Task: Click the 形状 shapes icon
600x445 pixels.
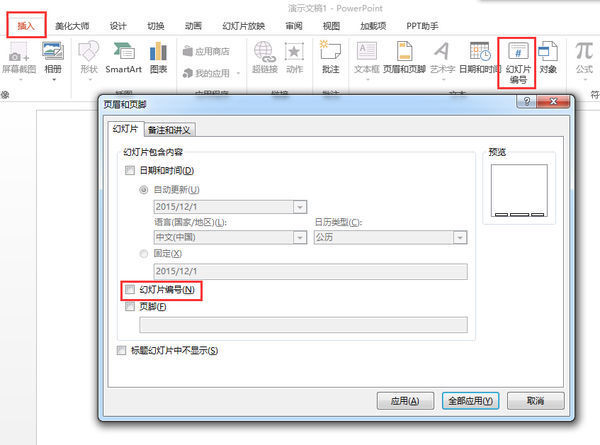Action: click(x=88, y=58)
